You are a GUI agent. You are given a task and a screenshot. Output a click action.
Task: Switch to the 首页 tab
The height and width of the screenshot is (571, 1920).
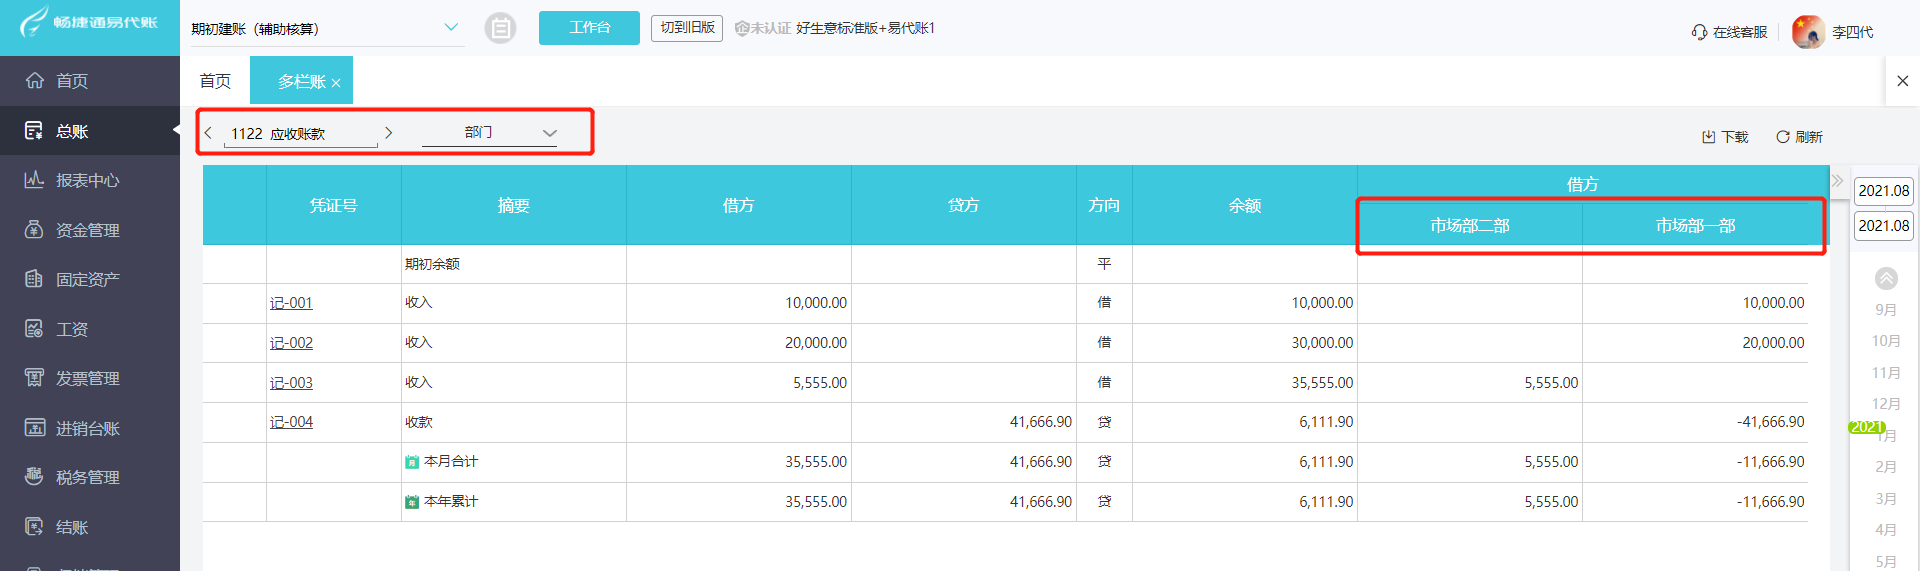pos(215,81)
